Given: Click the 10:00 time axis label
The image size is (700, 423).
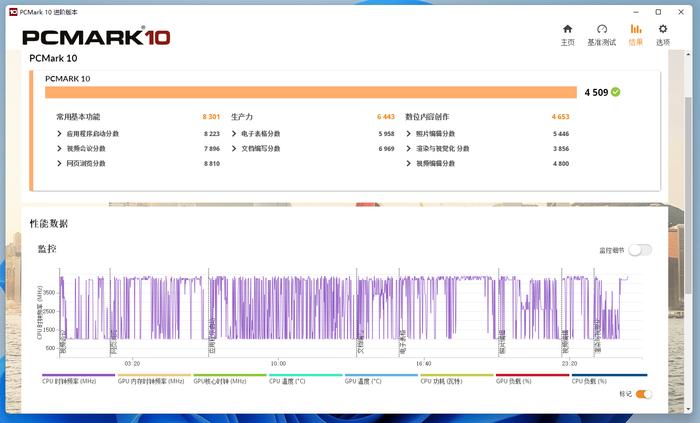Looking at the screenshot, I should [x=278, y=364].
